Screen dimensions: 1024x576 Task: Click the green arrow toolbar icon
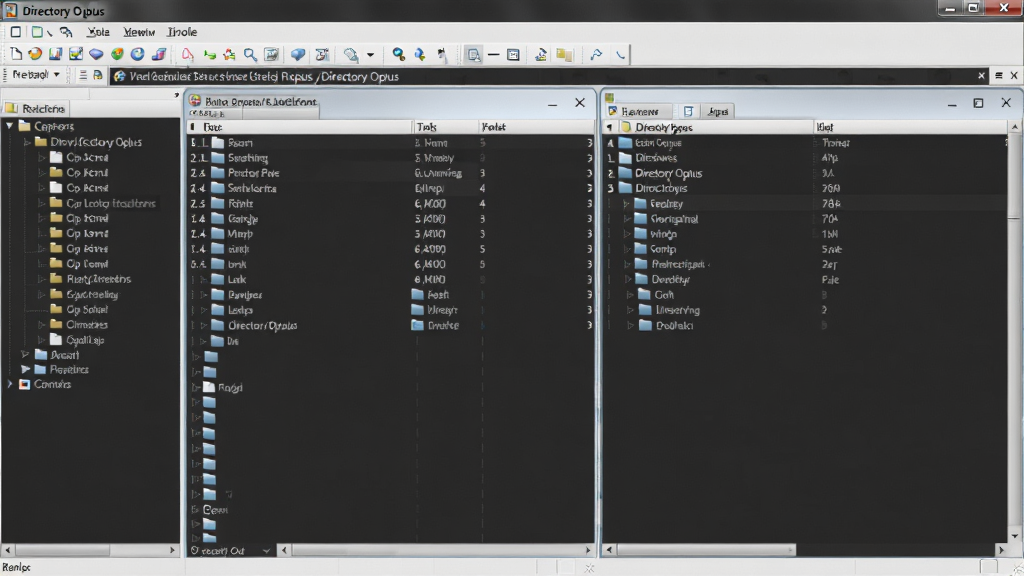coord(209,55)
